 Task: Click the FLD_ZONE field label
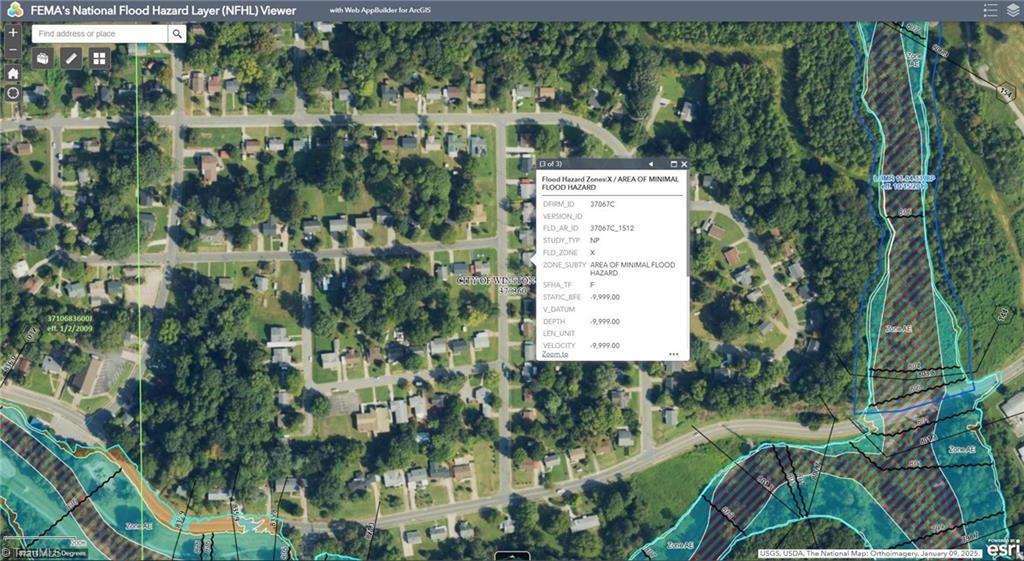click(x=560, y=252)
